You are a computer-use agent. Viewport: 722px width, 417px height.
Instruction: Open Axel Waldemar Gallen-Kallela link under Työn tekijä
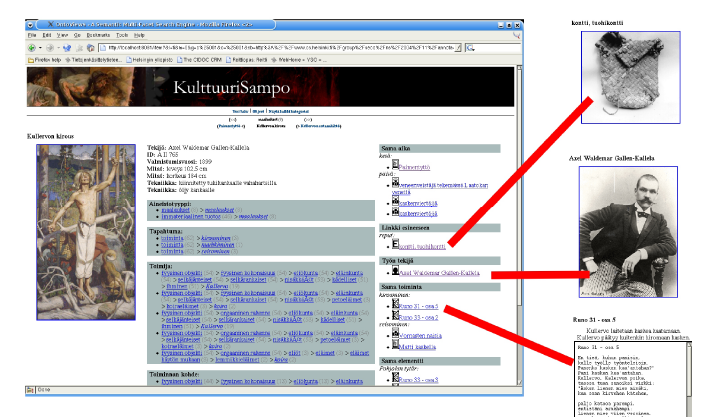click(x=439, y=273)
